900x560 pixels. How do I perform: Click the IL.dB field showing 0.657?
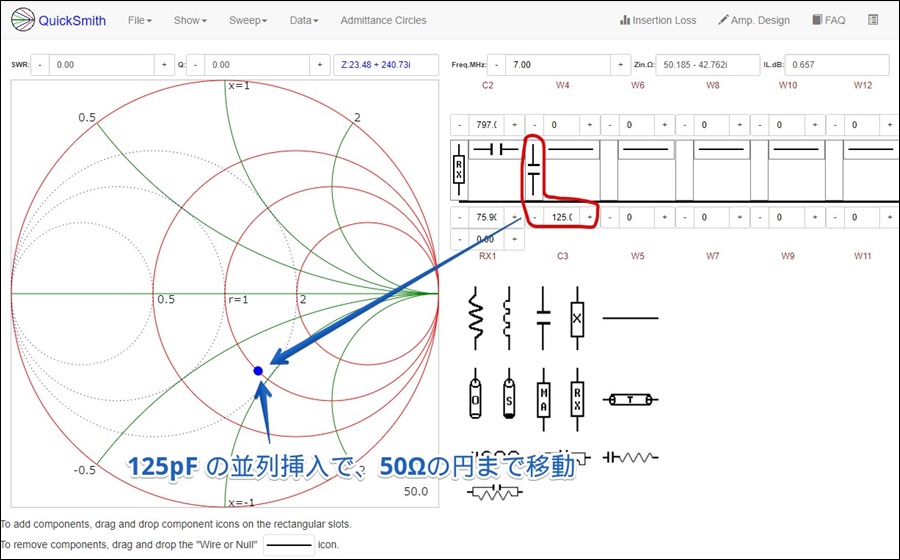coord(837,65)
